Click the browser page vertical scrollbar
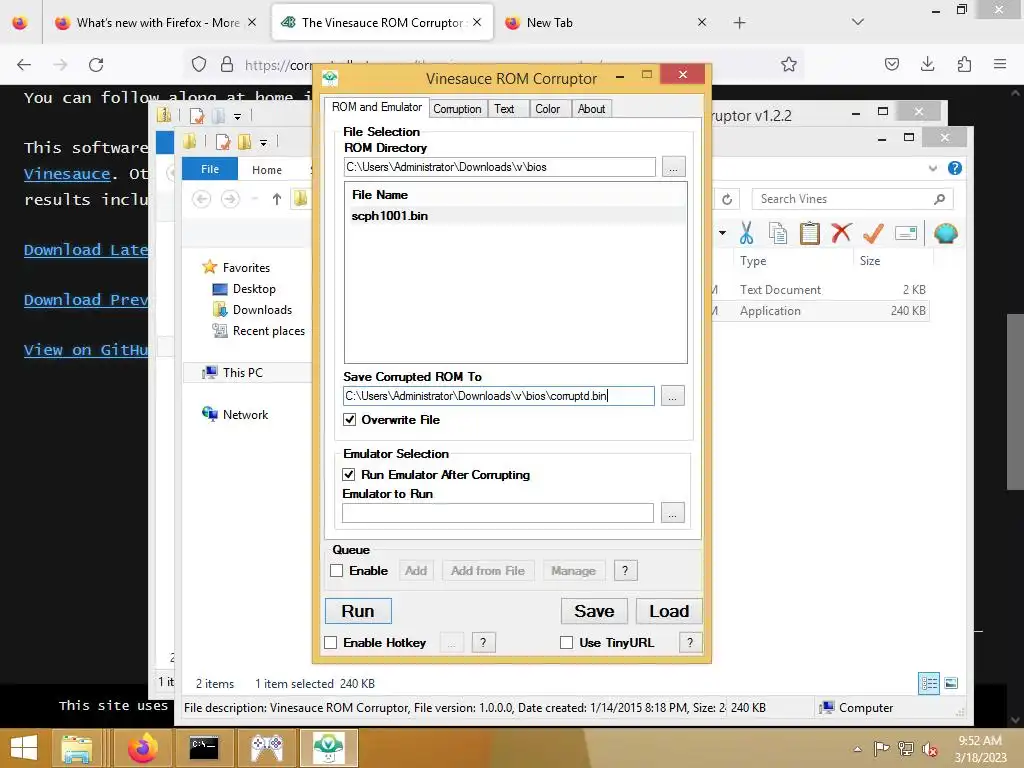The height and width of the screenshot is (768, 1024). (x=1015, y=402)
